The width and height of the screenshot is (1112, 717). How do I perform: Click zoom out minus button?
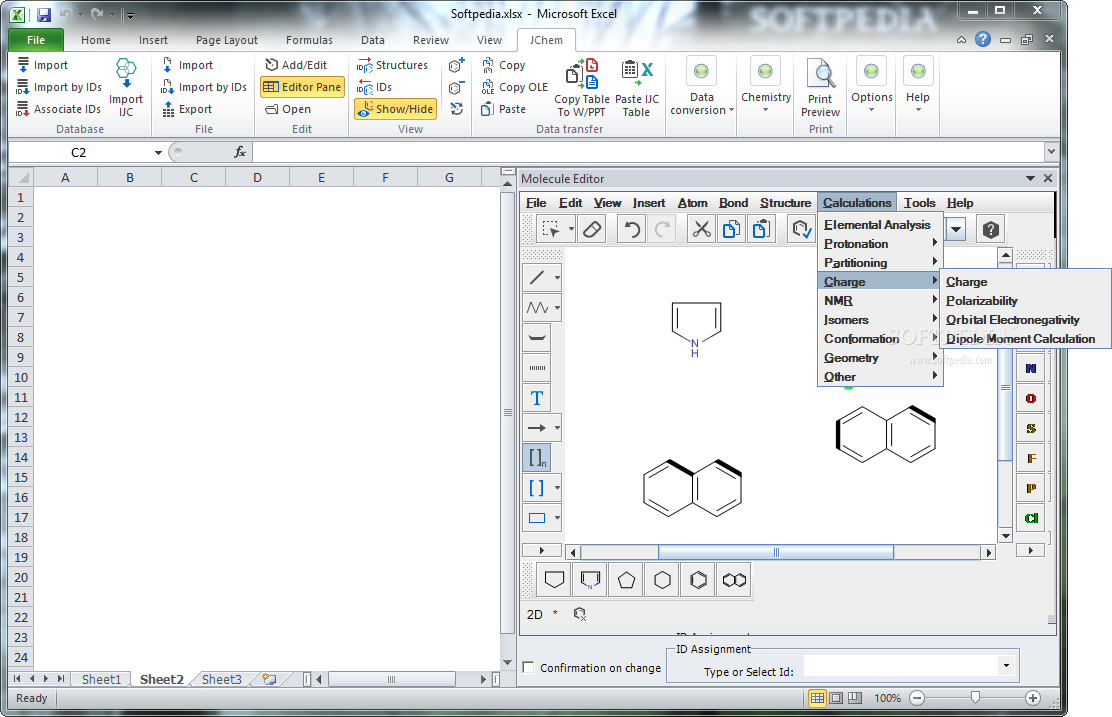click(x=917, y=698)
